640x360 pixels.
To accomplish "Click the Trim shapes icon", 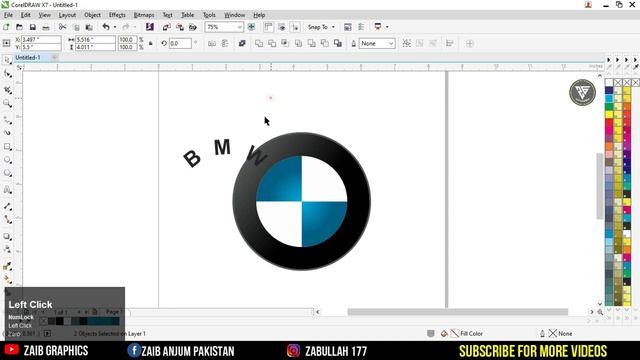I will pos(272,43).
